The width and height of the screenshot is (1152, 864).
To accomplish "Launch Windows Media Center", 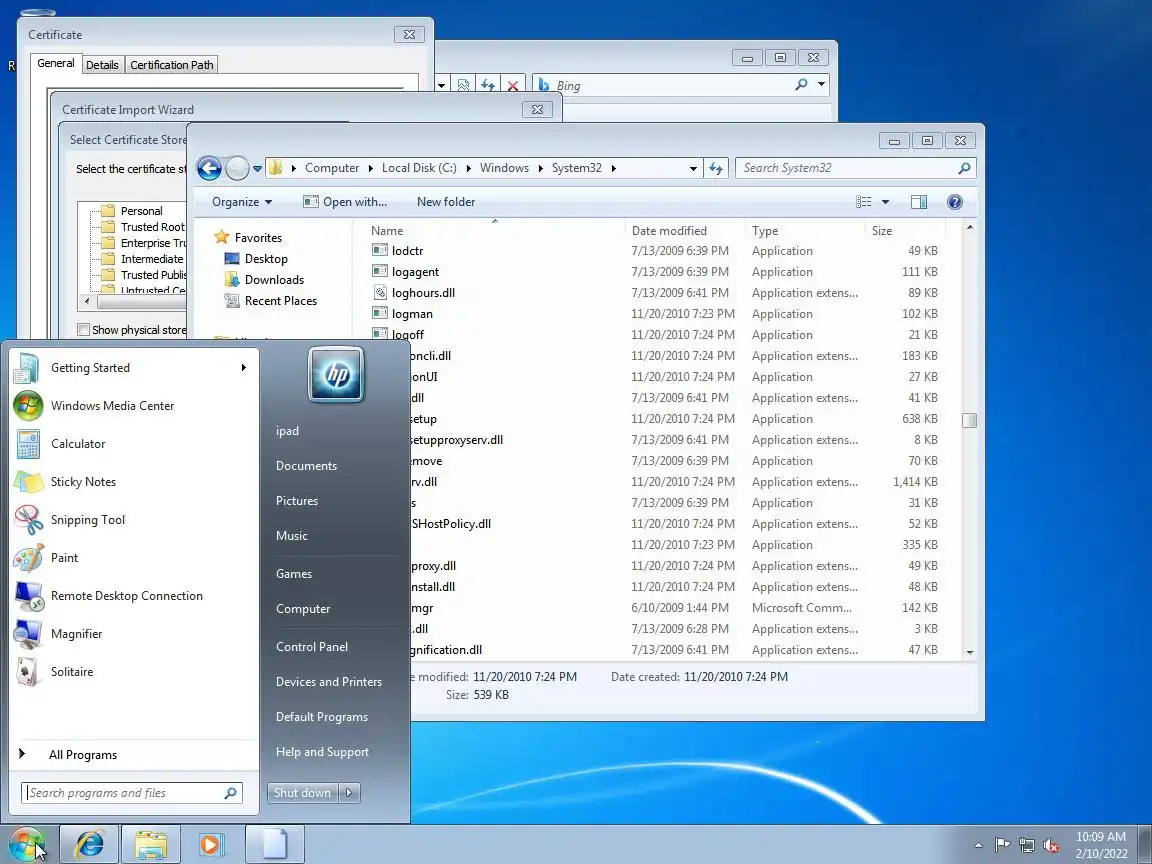I will pos(132,406).
